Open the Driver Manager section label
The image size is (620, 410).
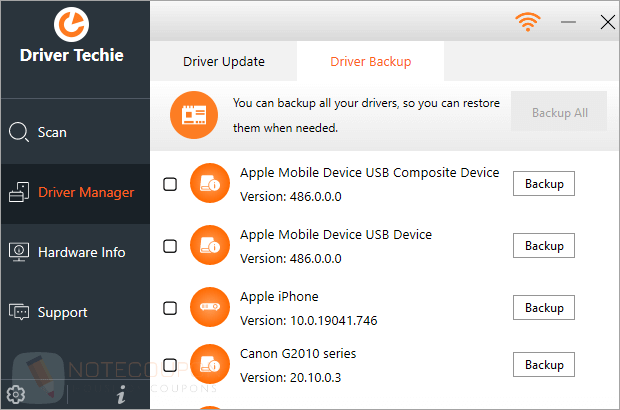(86, 193)
